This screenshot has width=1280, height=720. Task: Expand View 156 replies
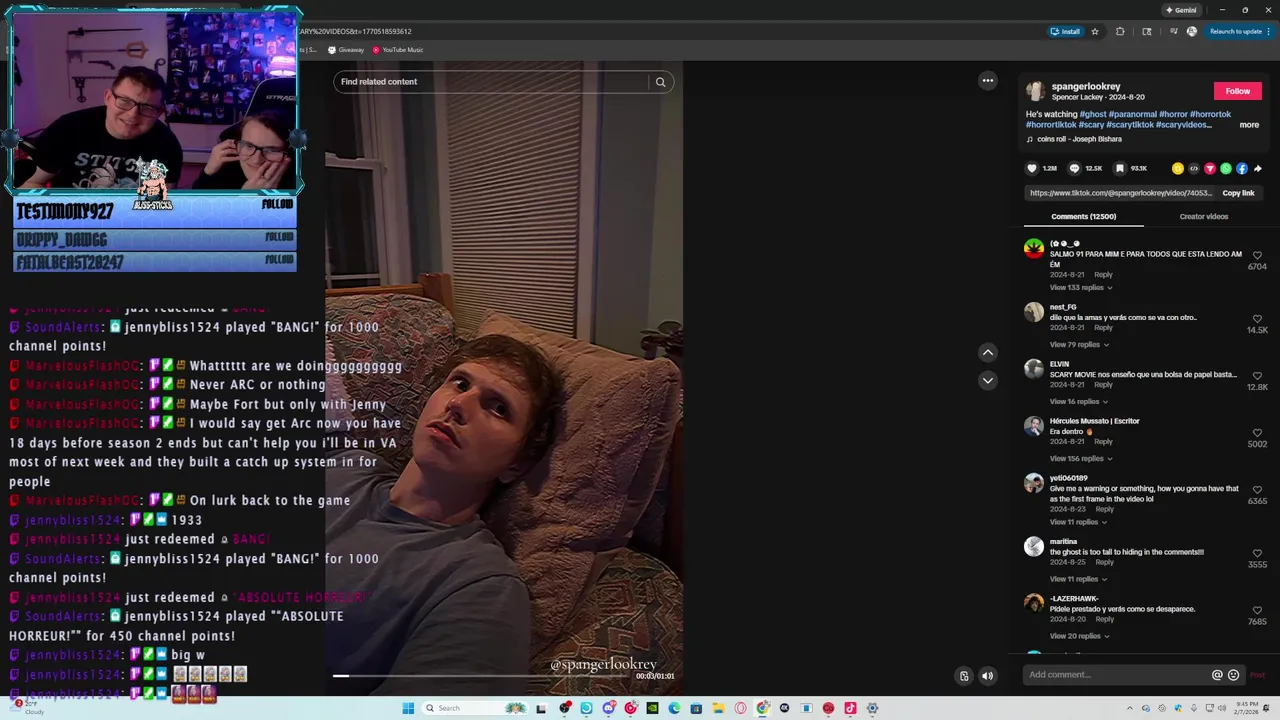1080,459
